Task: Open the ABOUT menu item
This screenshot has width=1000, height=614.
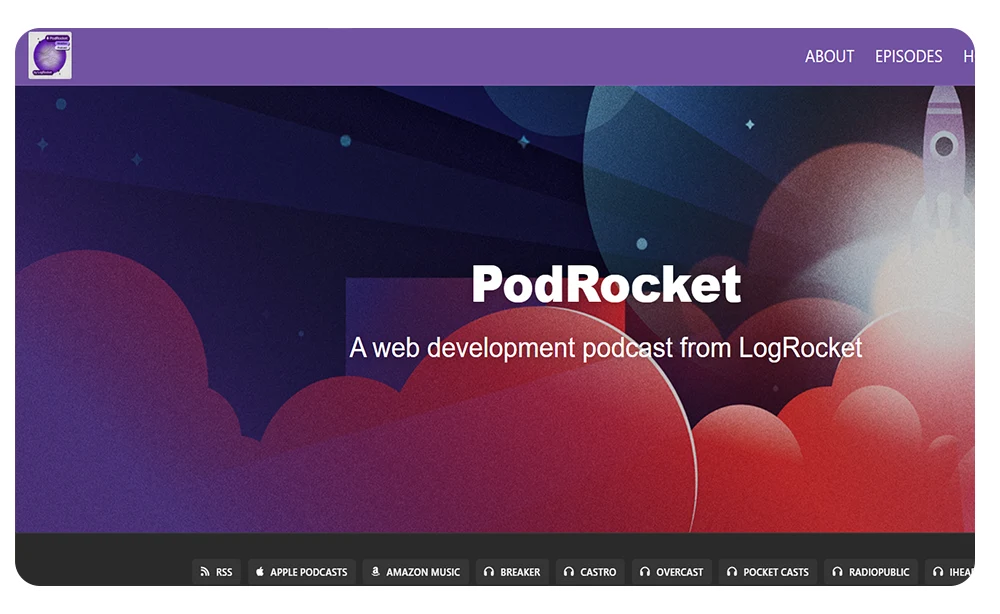Action: tap(829, 57)
